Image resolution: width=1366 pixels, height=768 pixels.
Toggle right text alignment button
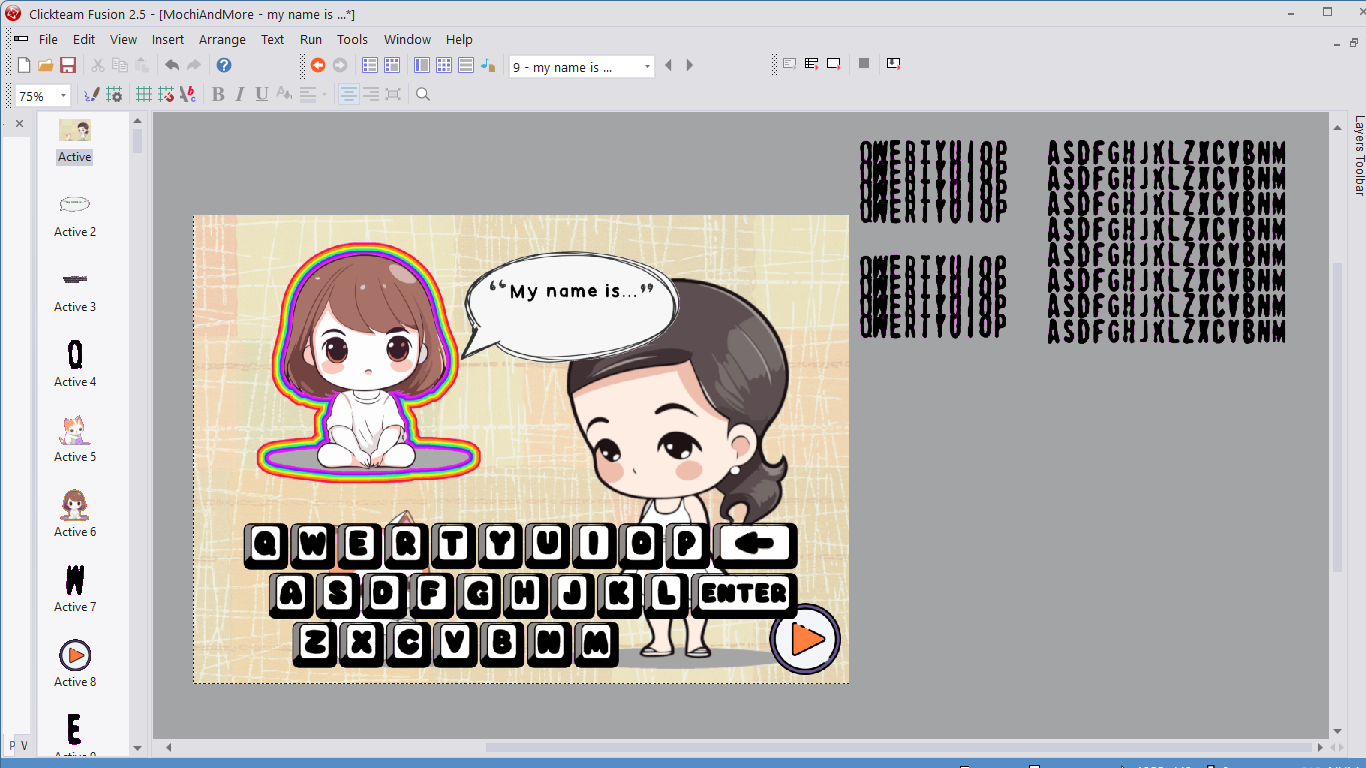click(x=371, y=94)
